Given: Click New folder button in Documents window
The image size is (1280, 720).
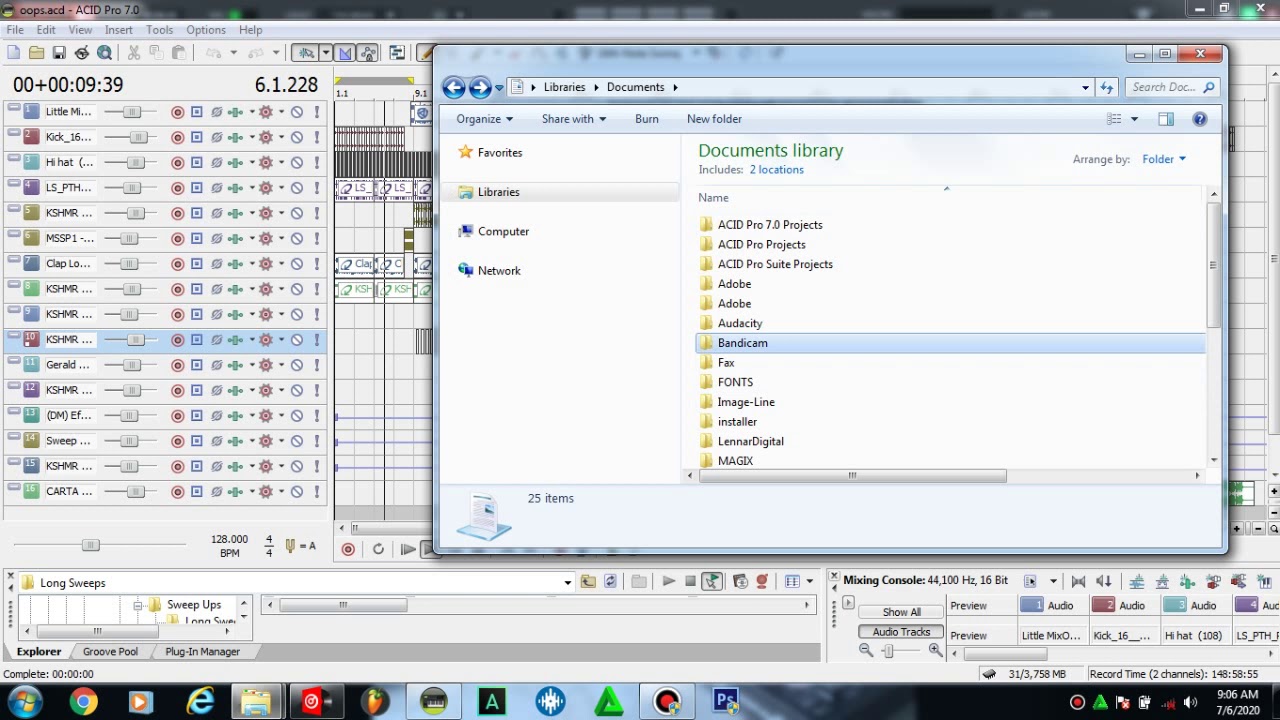Looking at the screenshot, I should tap(714, 119).
